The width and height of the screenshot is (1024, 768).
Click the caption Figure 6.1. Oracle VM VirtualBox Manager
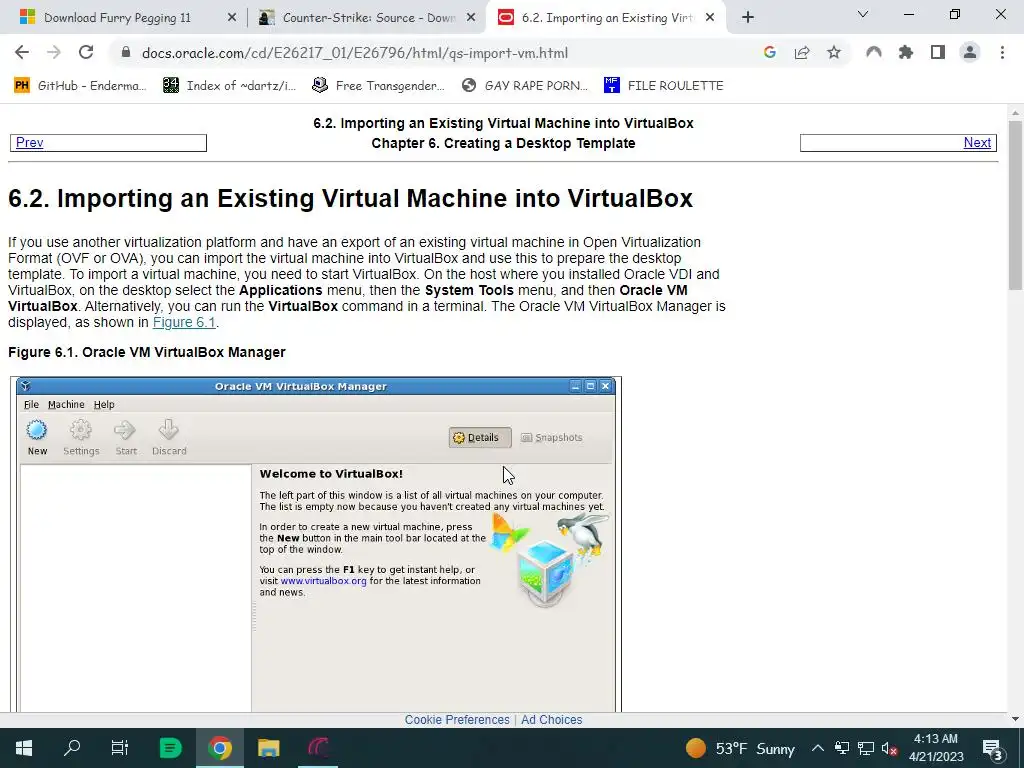coord(147,352)
